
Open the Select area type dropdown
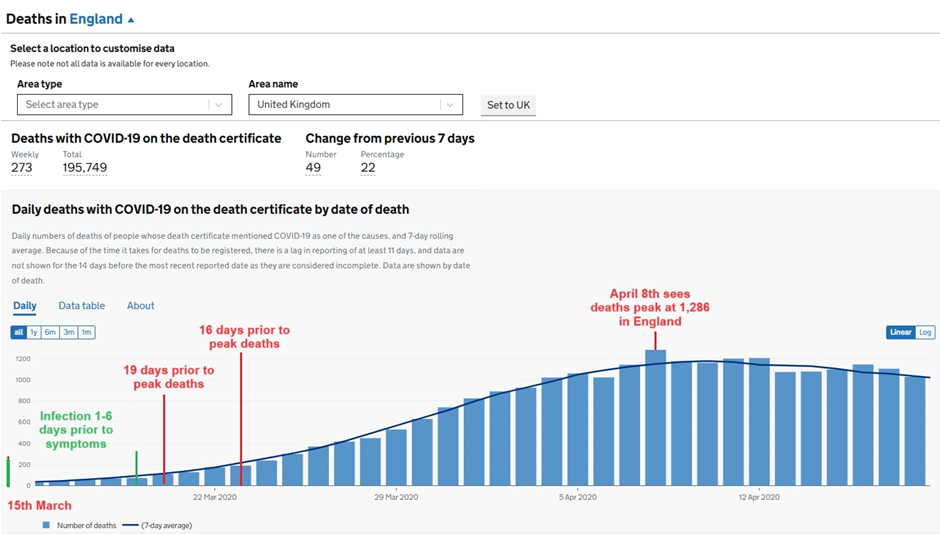124,105
